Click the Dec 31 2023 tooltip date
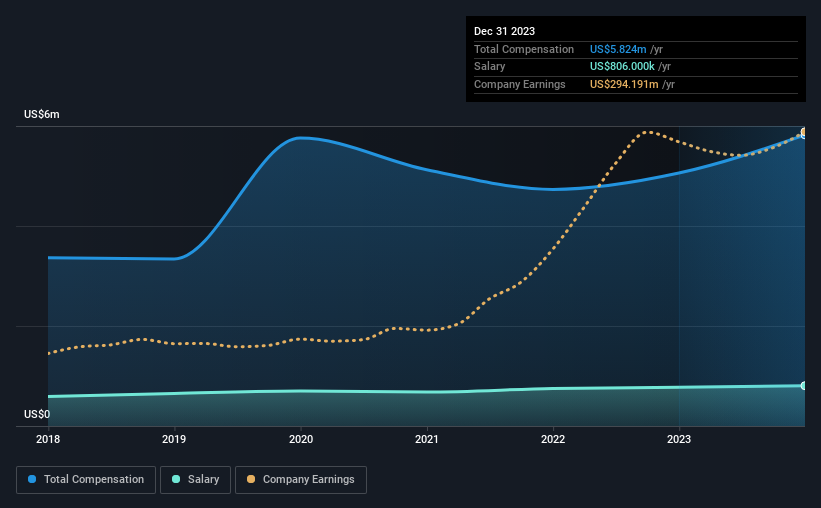 (504, 31)
